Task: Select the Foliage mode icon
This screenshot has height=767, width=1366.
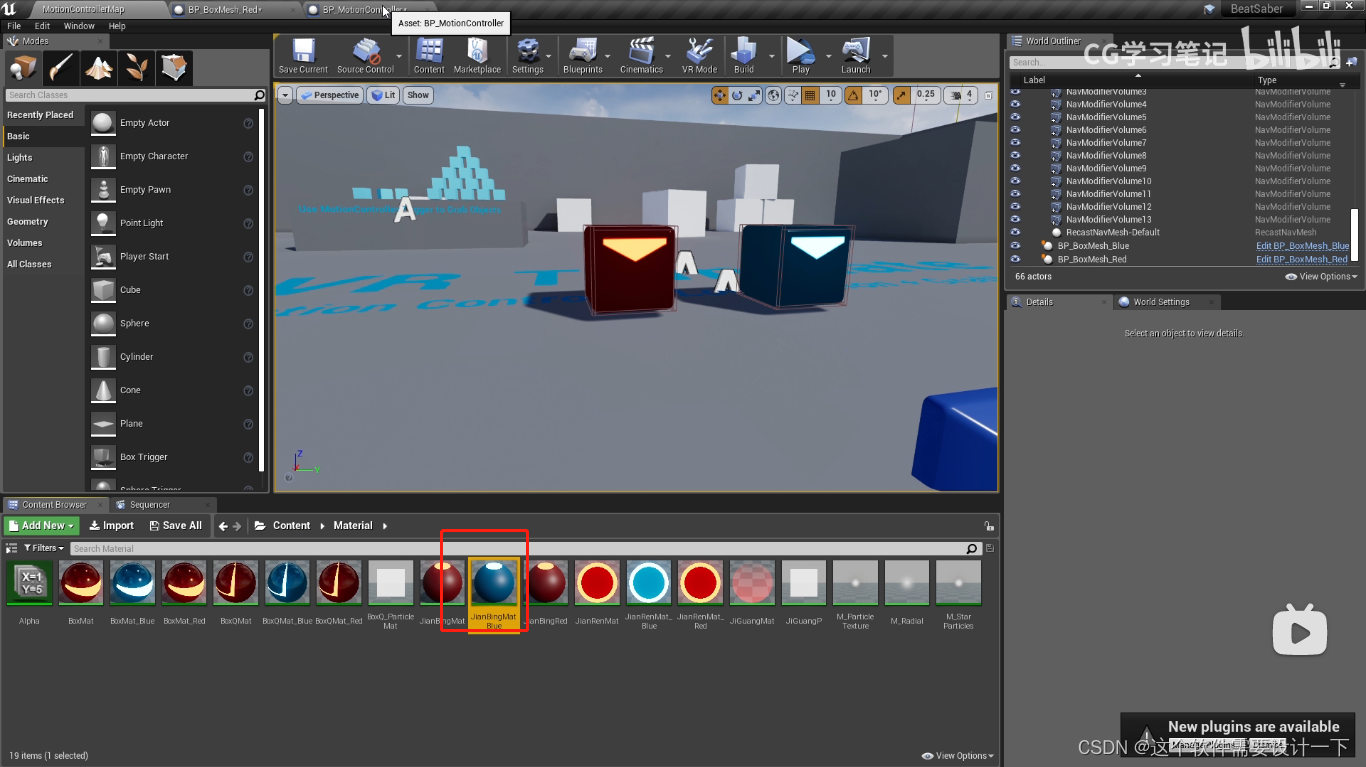Action: pos(136,68)
